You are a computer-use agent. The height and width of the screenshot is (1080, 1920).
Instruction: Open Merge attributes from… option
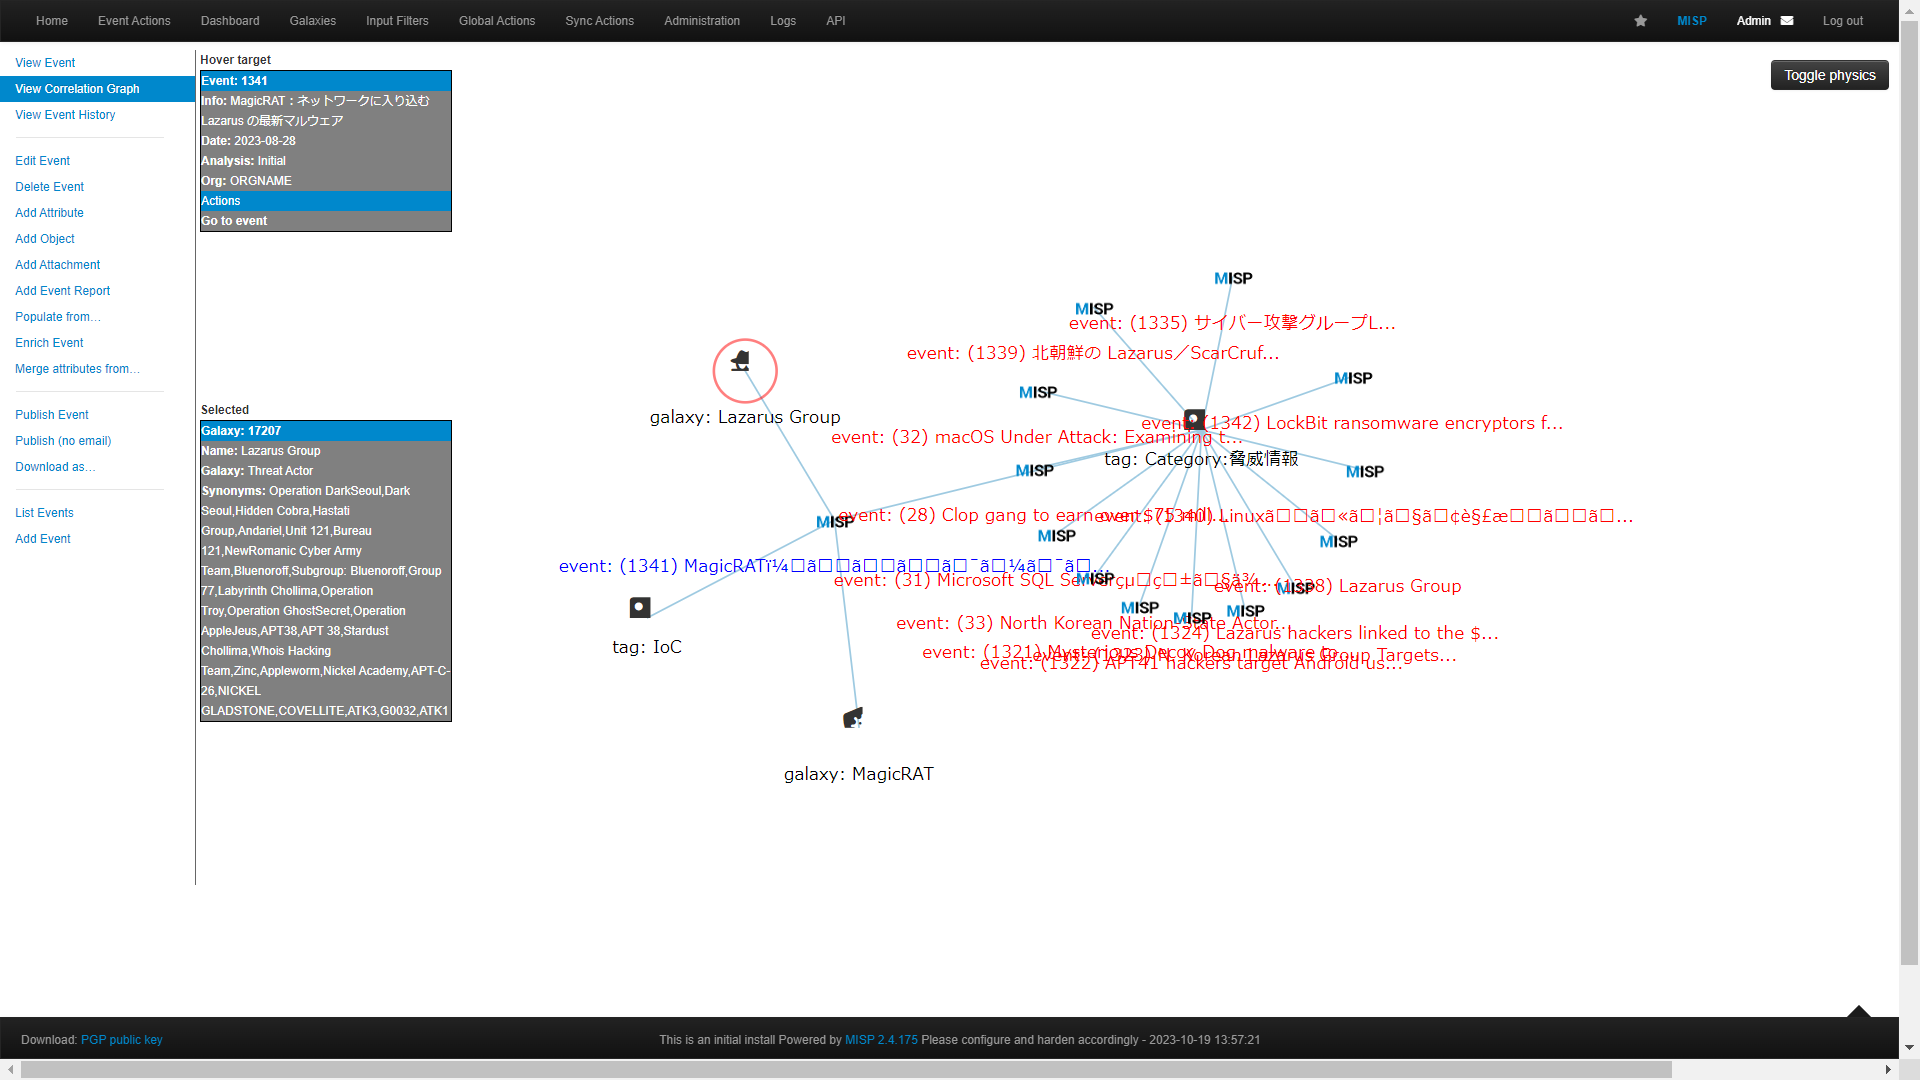(x=77, y=369)
